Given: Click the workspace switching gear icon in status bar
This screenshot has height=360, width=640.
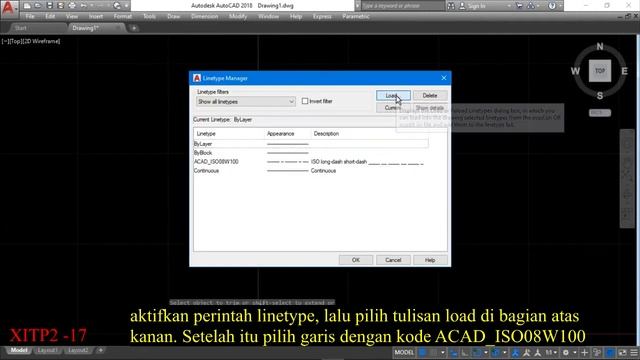Looking at the screenshot, I should coord(566,352).
